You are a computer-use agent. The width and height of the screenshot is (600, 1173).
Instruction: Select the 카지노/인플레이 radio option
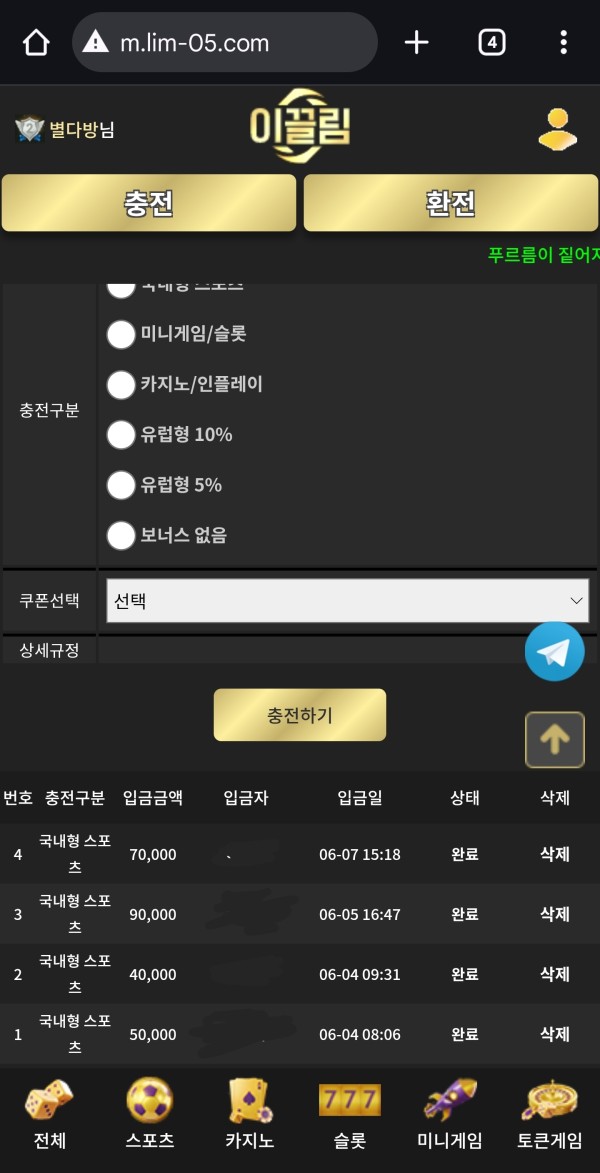point(121,384)
